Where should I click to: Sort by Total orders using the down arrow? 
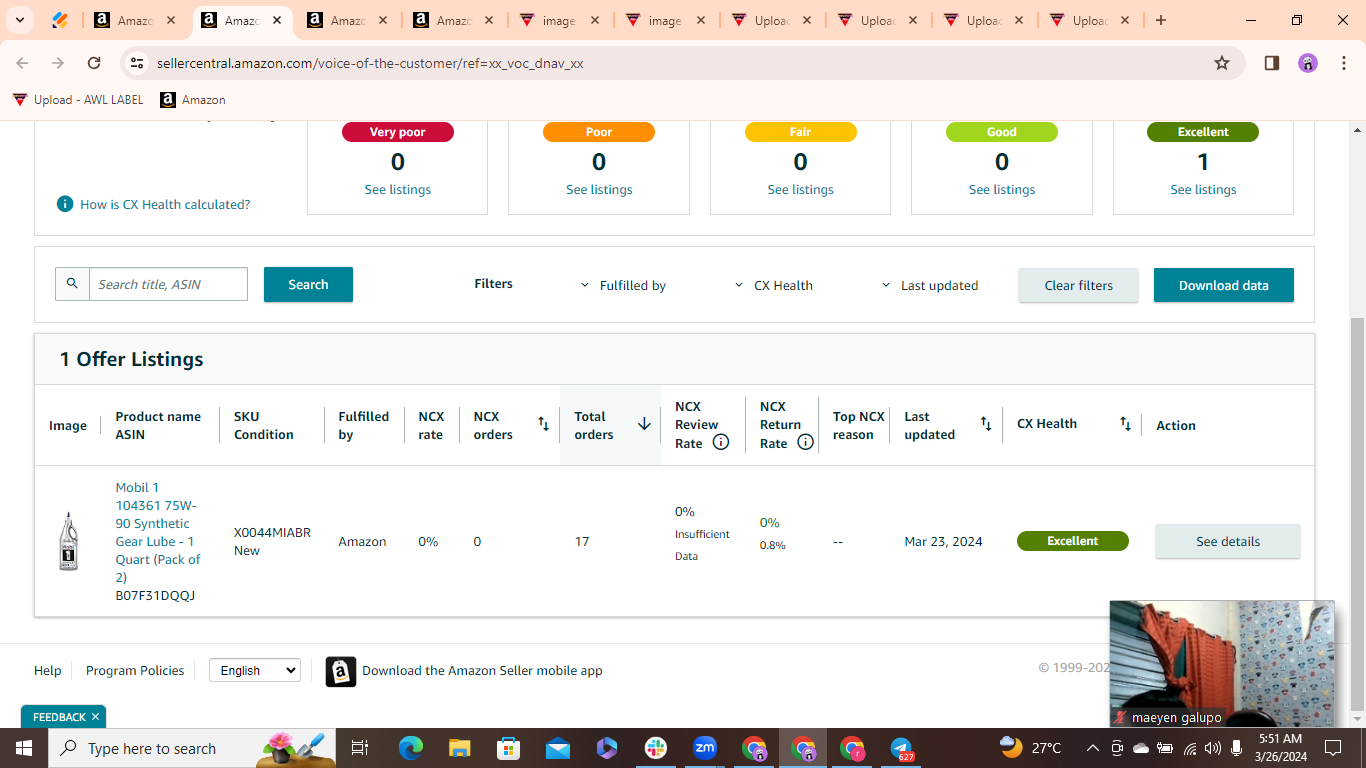click(x=644, y=424)
